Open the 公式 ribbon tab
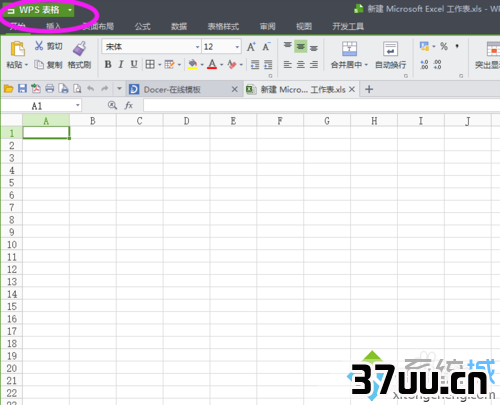The height and width of the screenshot is (405, 500). coord(143,26)
